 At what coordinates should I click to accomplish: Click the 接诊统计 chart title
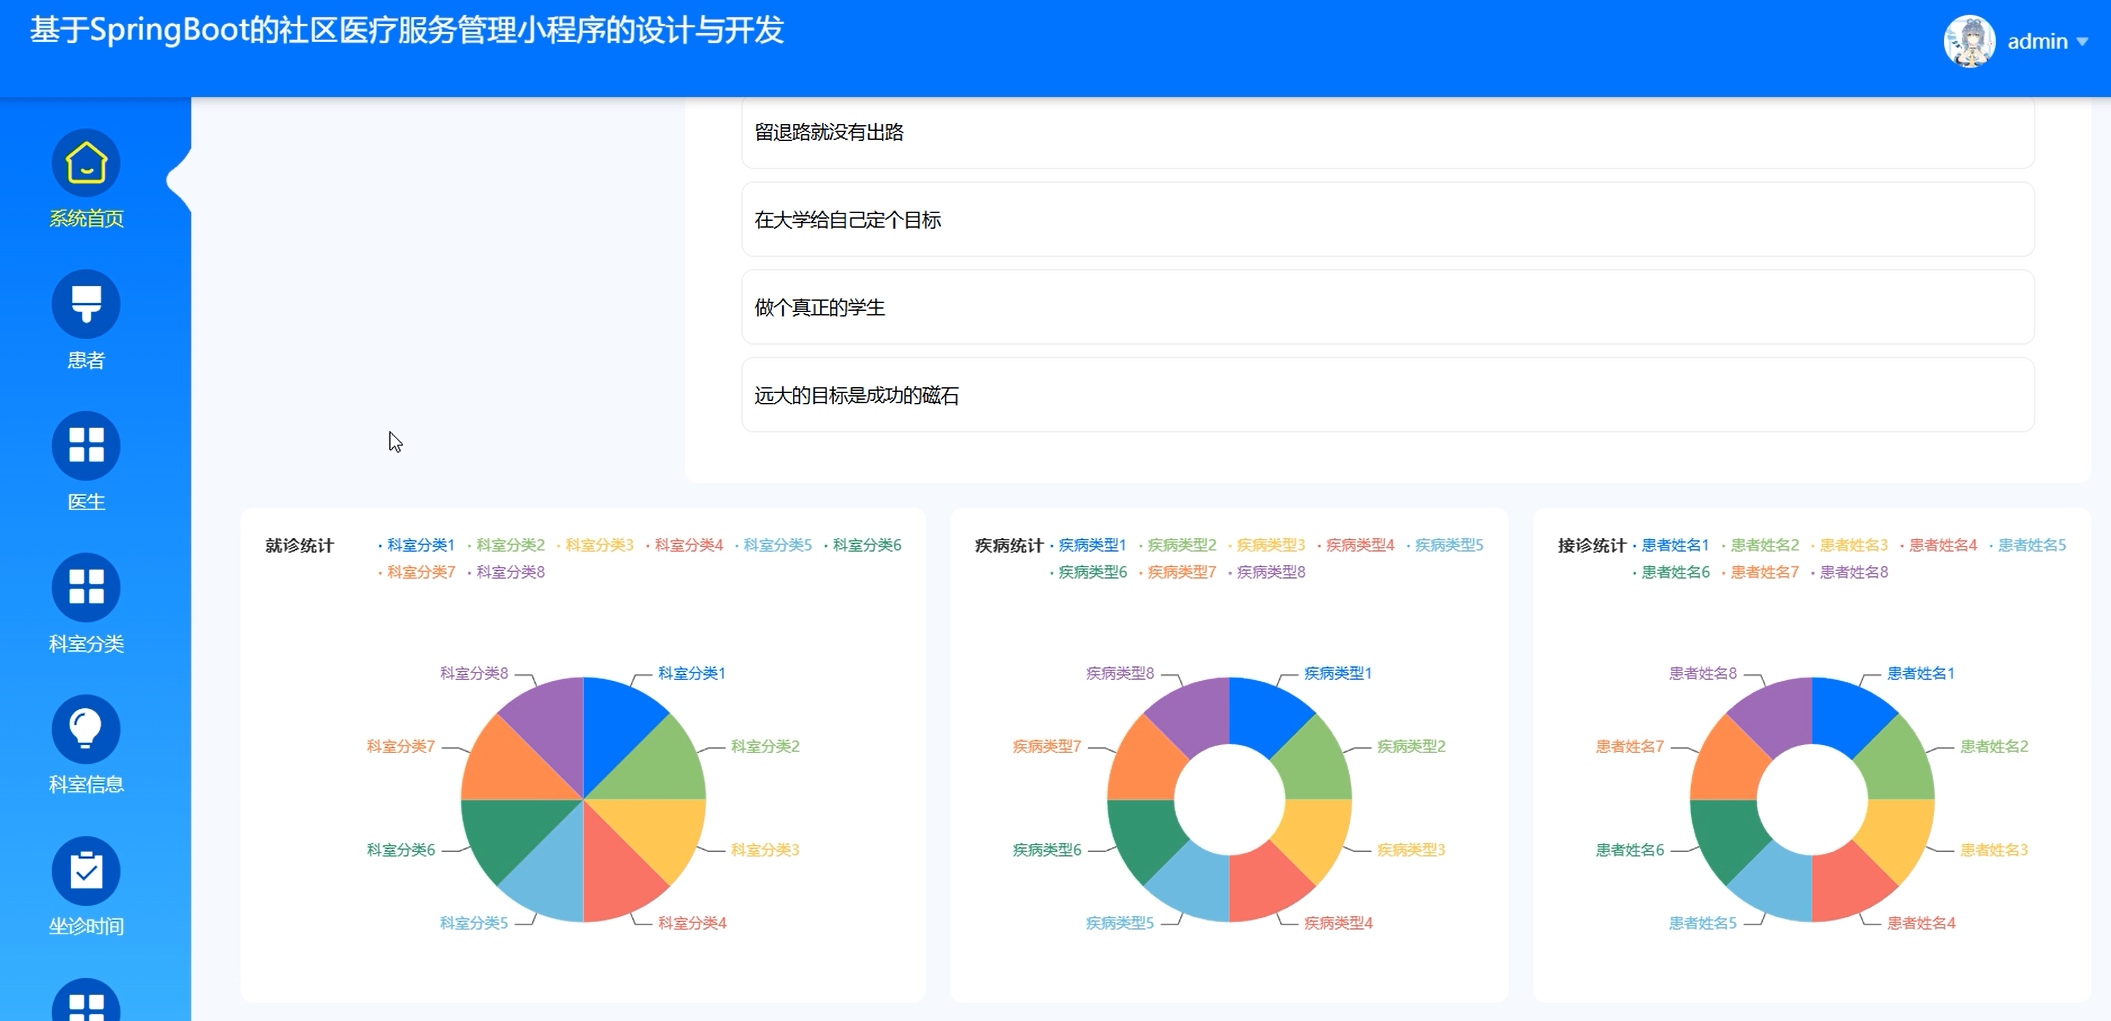click(x=1592, y=545)
